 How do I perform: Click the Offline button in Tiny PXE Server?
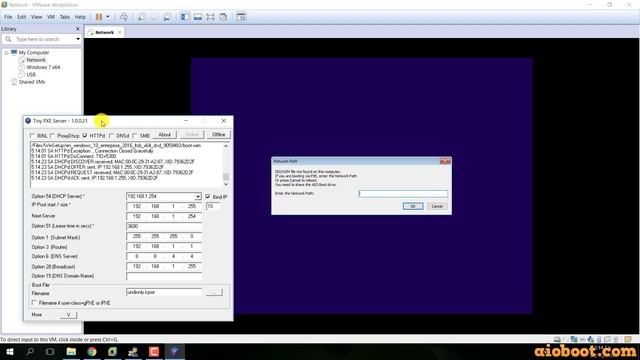coord(218,135)
